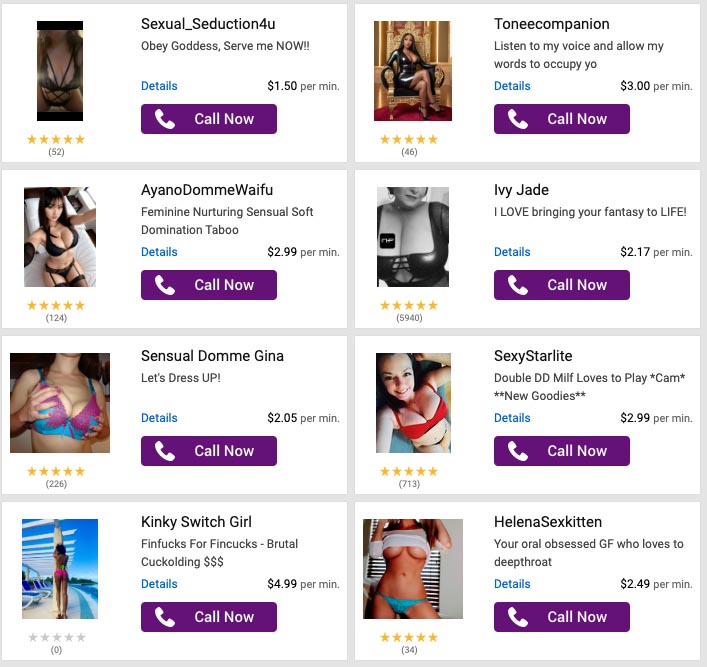This screenshot has height=667, width=707.
Task: Click the AyanoDommeWaifu name heading
Action: tap(207, 190)
